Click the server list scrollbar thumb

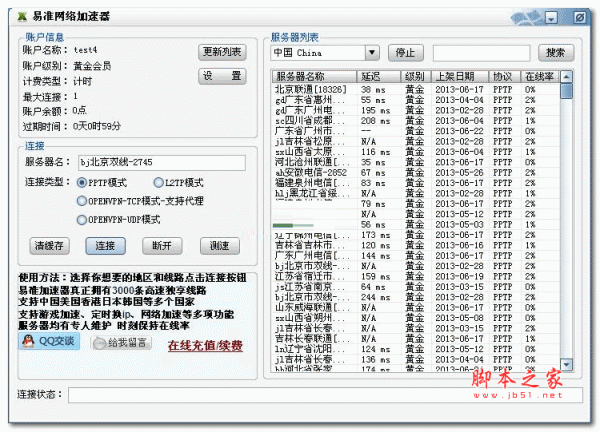coord(566,91)
